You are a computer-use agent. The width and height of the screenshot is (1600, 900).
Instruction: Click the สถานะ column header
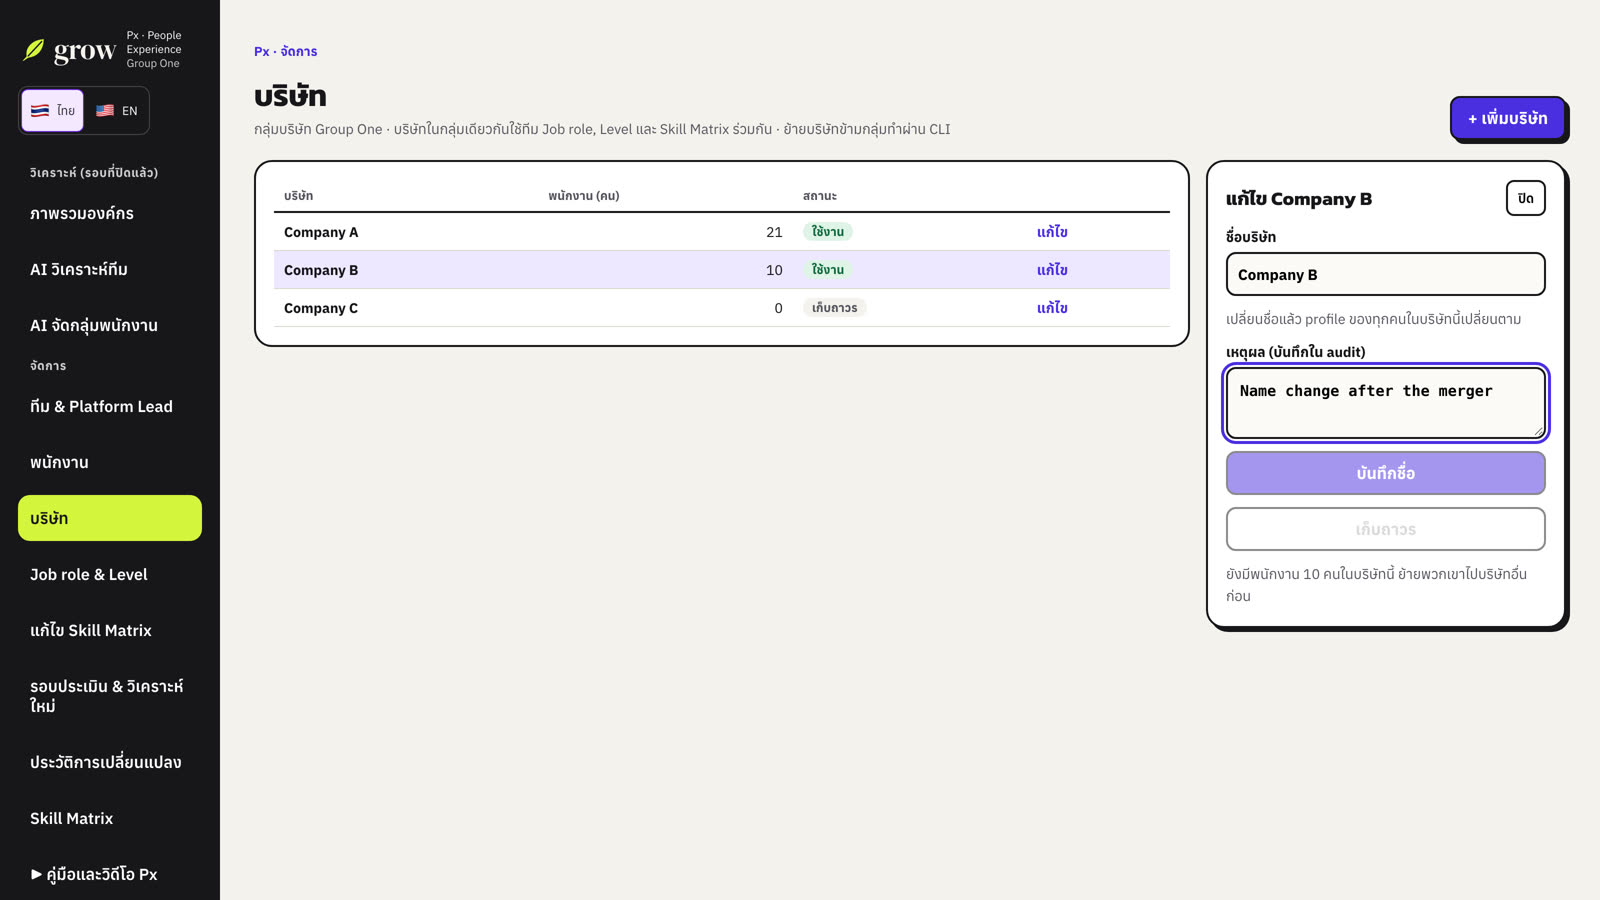(x=820, y=196)
